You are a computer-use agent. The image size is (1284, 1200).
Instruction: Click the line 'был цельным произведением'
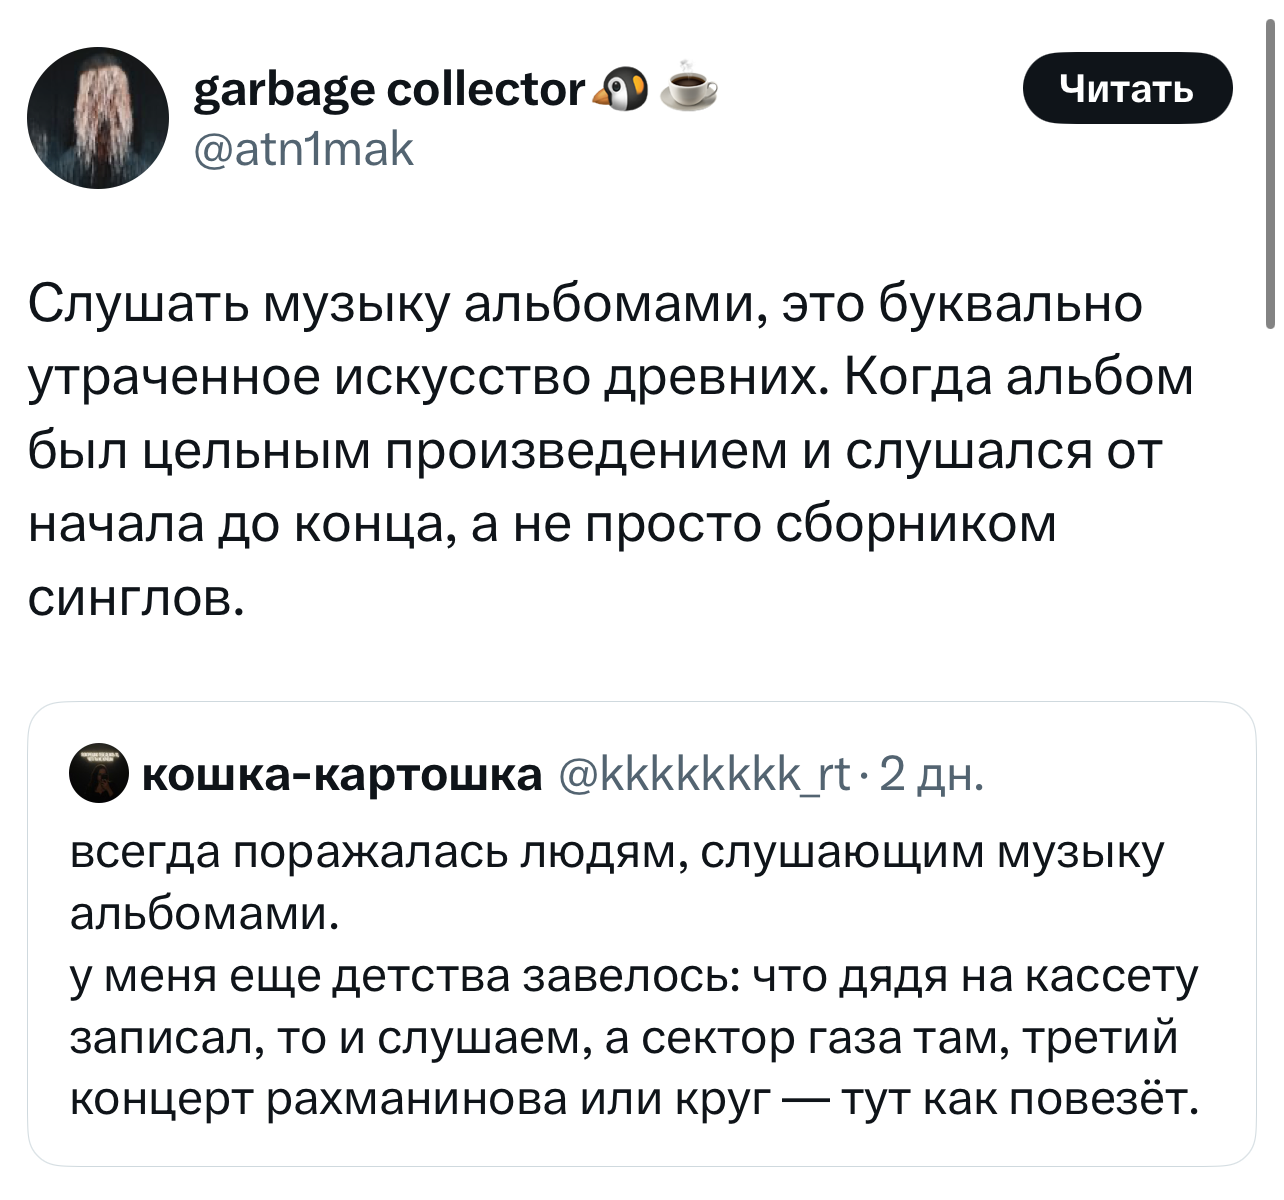click(x=595, y=450)
